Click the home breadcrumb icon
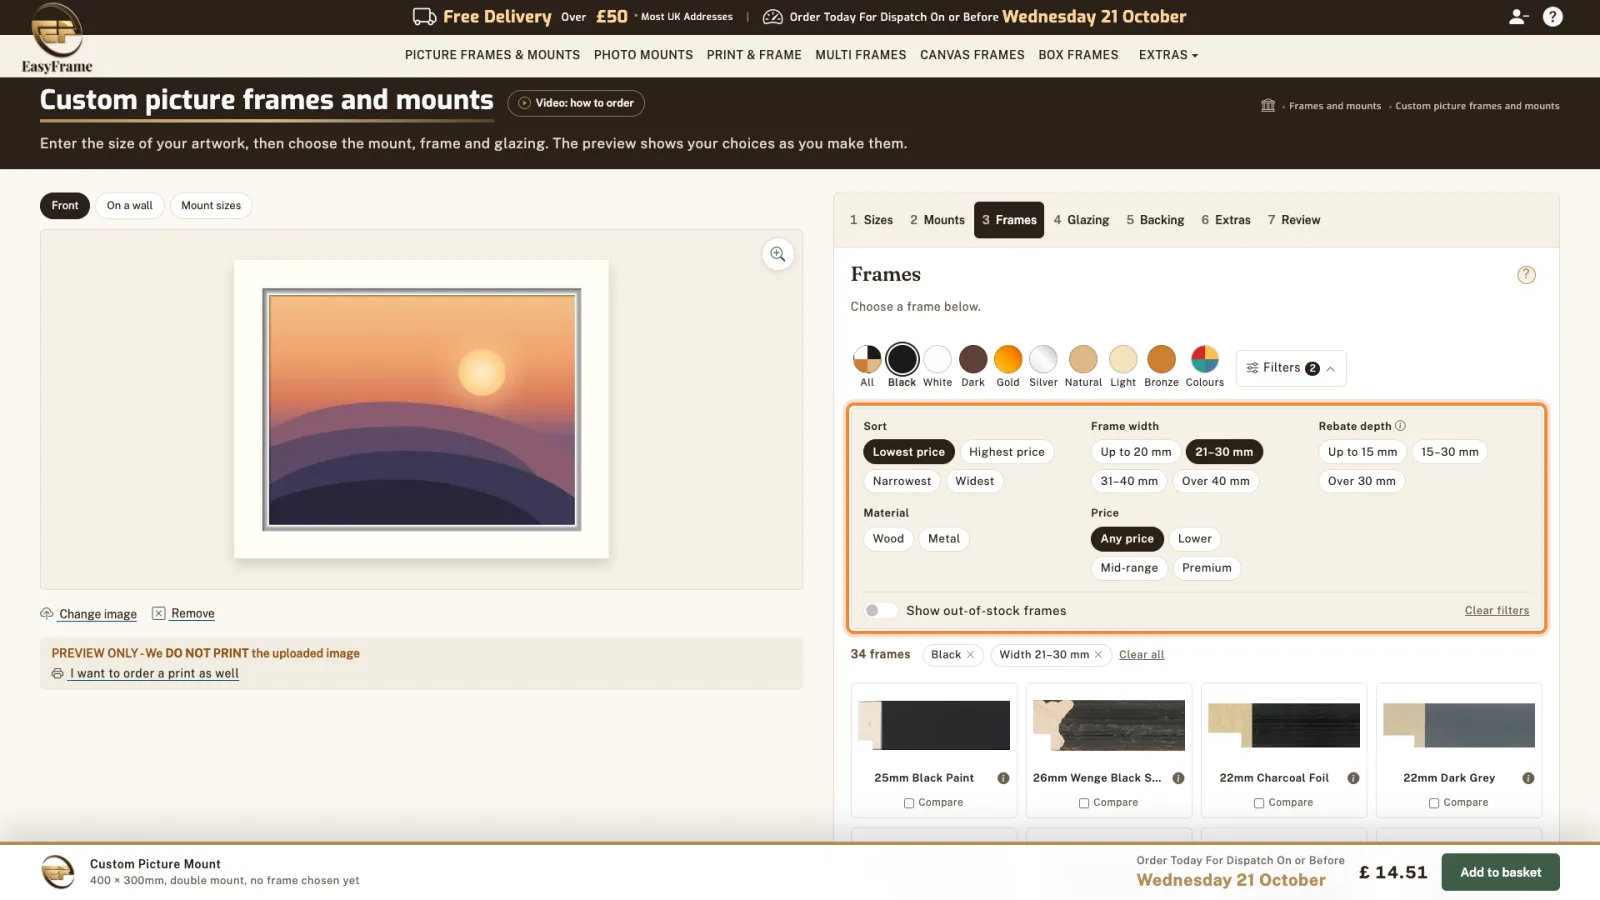Viewport: 1600px width, 900px height. coord(1268,105)
